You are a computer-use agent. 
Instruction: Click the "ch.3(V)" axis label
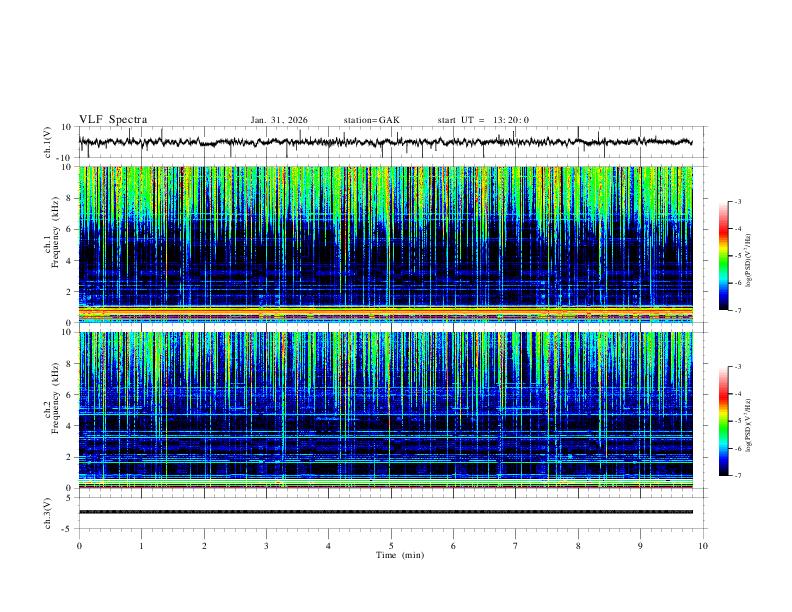pos(48,513)
